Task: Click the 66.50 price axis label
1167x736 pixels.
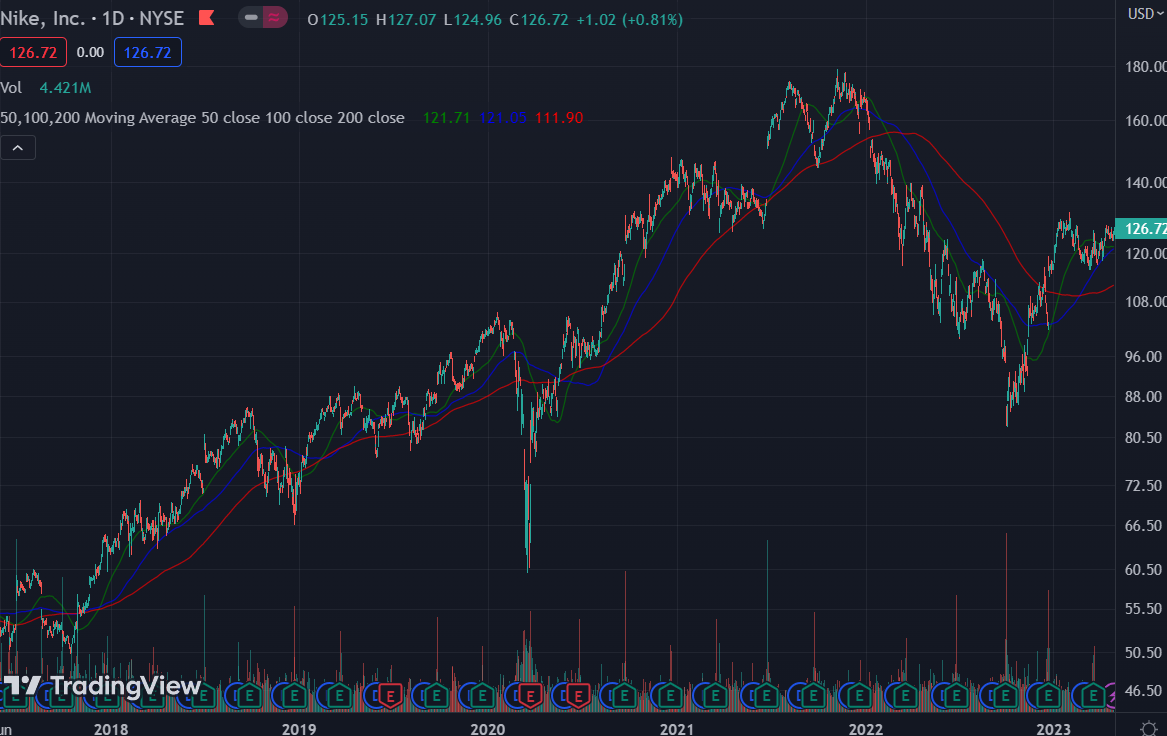Action: point(1144,525)
